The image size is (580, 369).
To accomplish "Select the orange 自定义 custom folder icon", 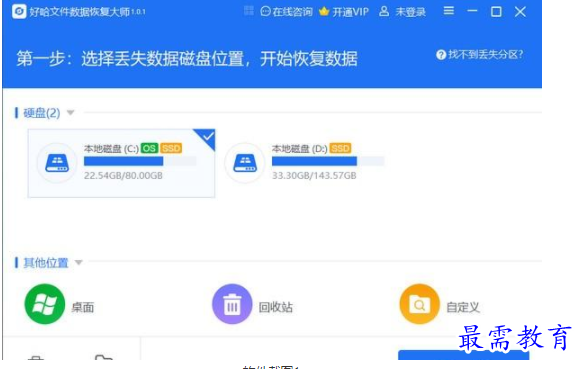I will pos(419,304).
